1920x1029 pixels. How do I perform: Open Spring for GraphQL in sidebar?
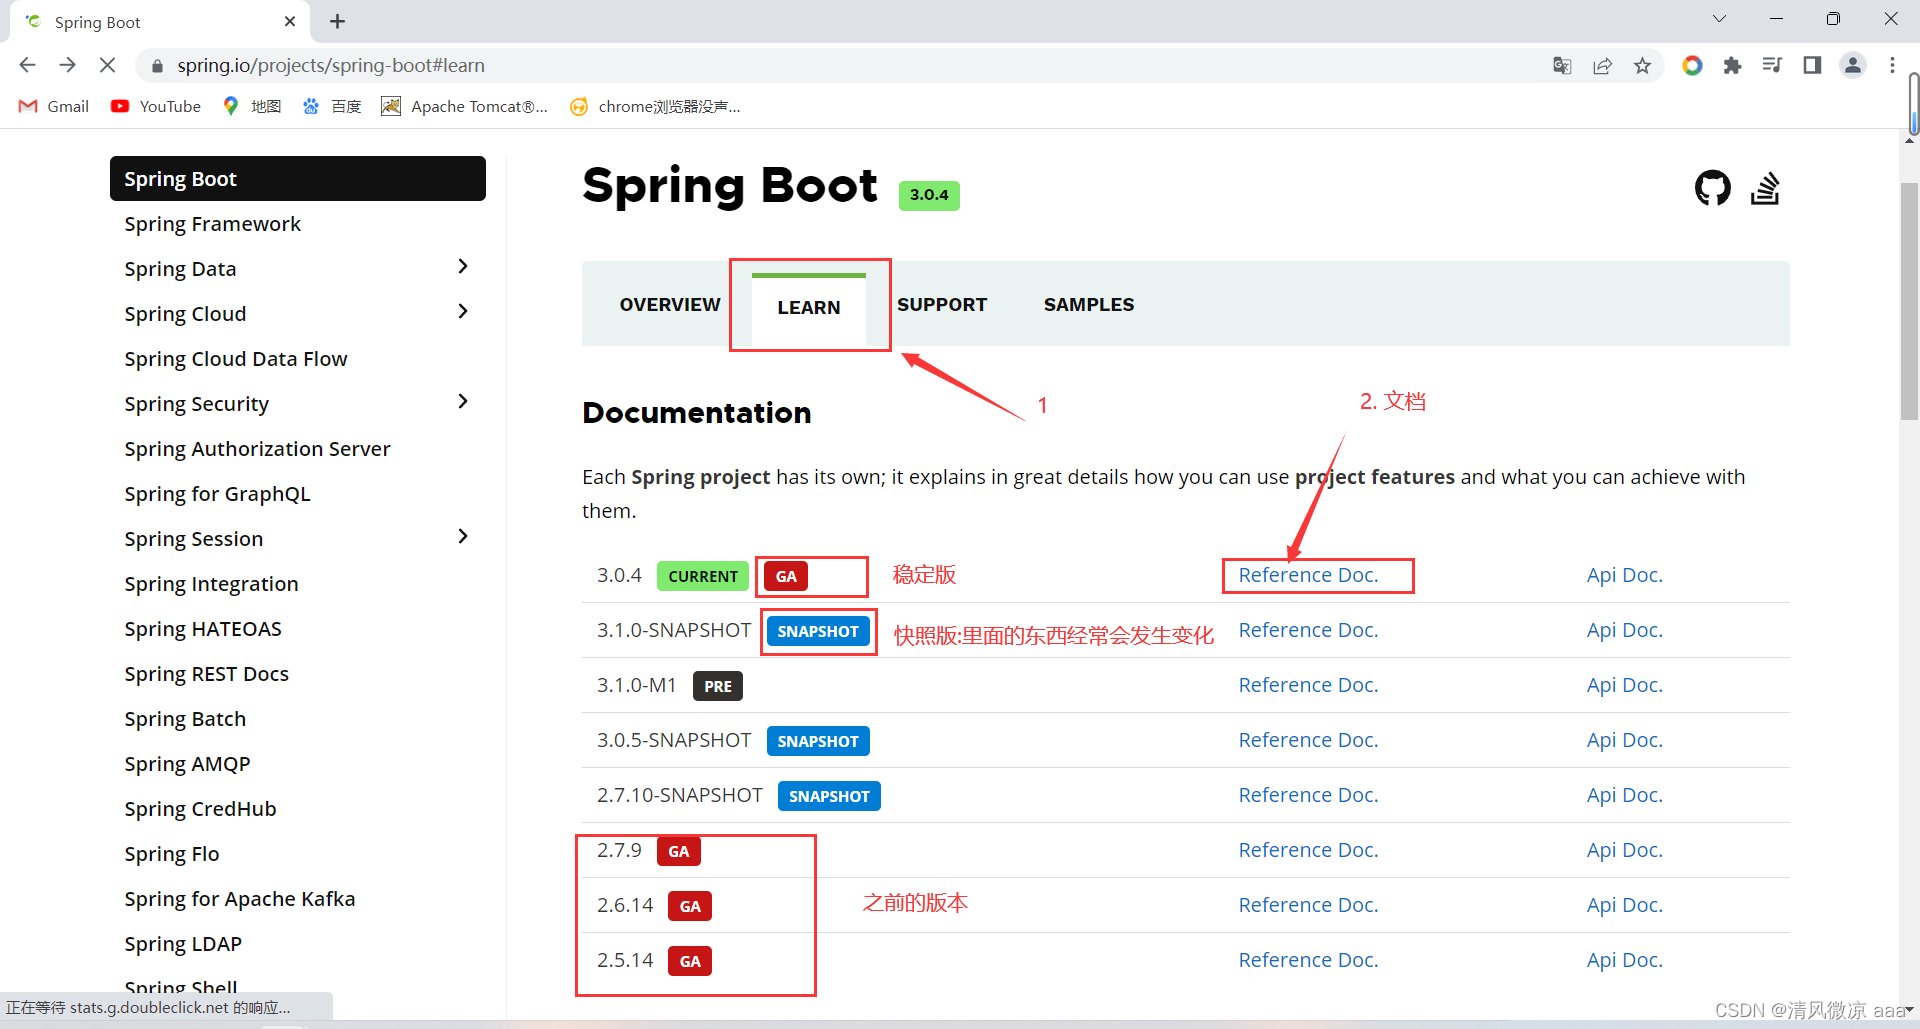click(217, 494)
